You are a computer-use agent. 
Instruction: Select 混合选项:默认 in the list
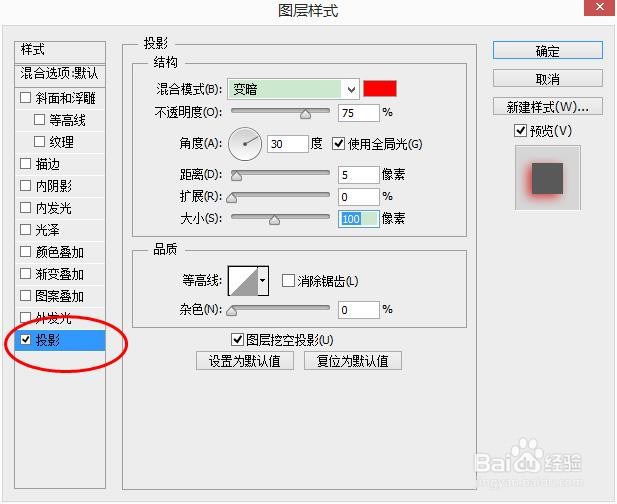tap(60, 74)
